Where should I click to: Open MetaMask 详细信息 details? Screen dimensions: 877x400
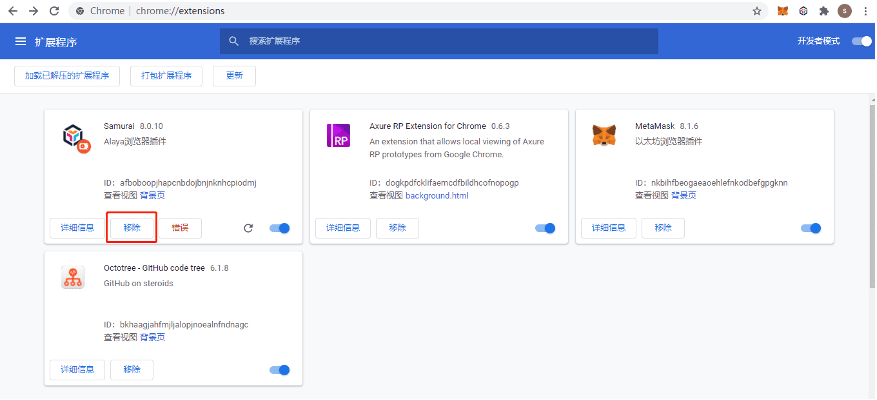coord(609,228)
